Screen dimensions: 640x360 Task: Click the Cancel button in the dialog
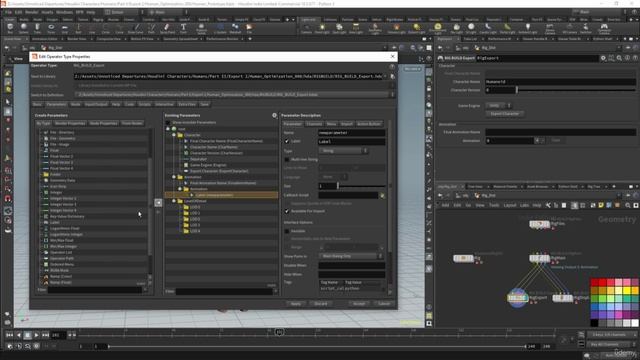384,304
